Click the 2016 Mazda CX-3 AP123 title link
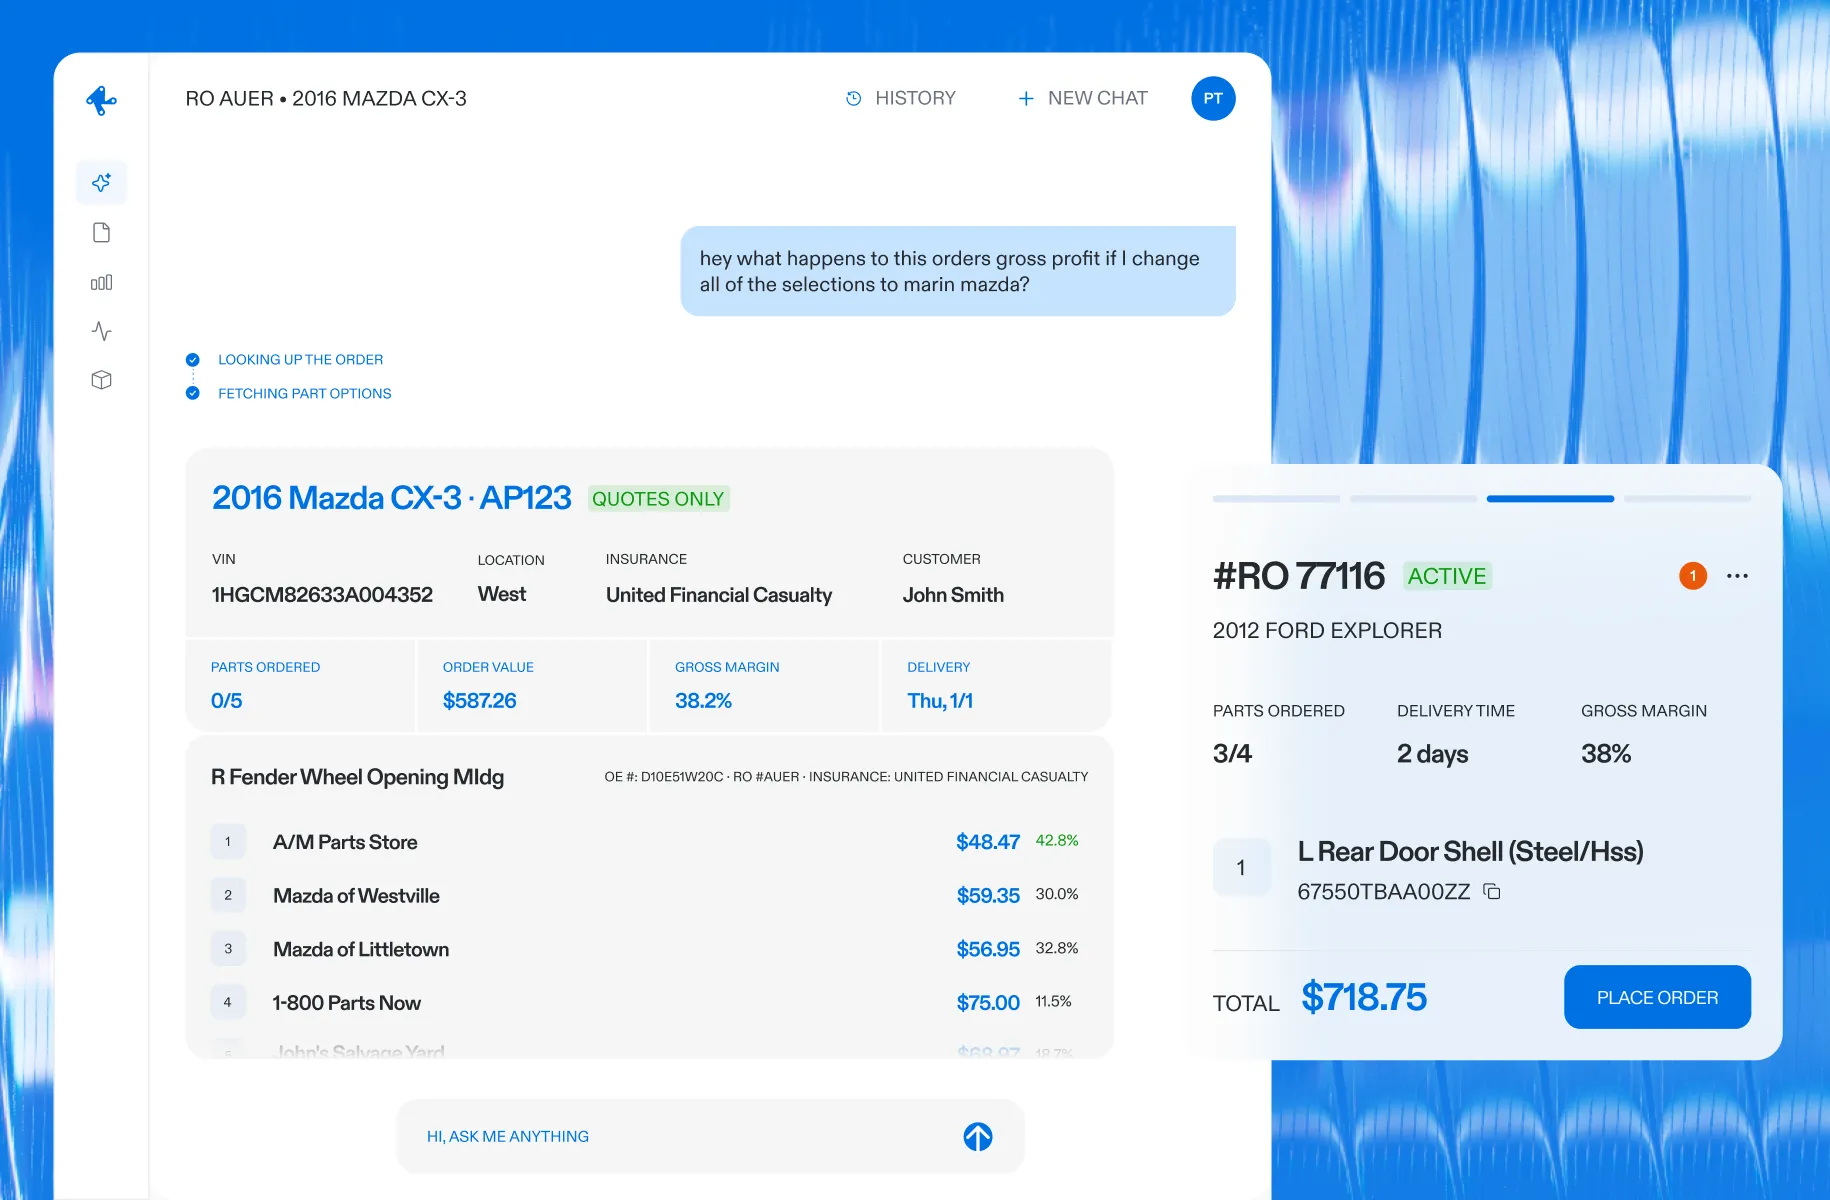1830x1200 pixels. [x=391, y=497]
